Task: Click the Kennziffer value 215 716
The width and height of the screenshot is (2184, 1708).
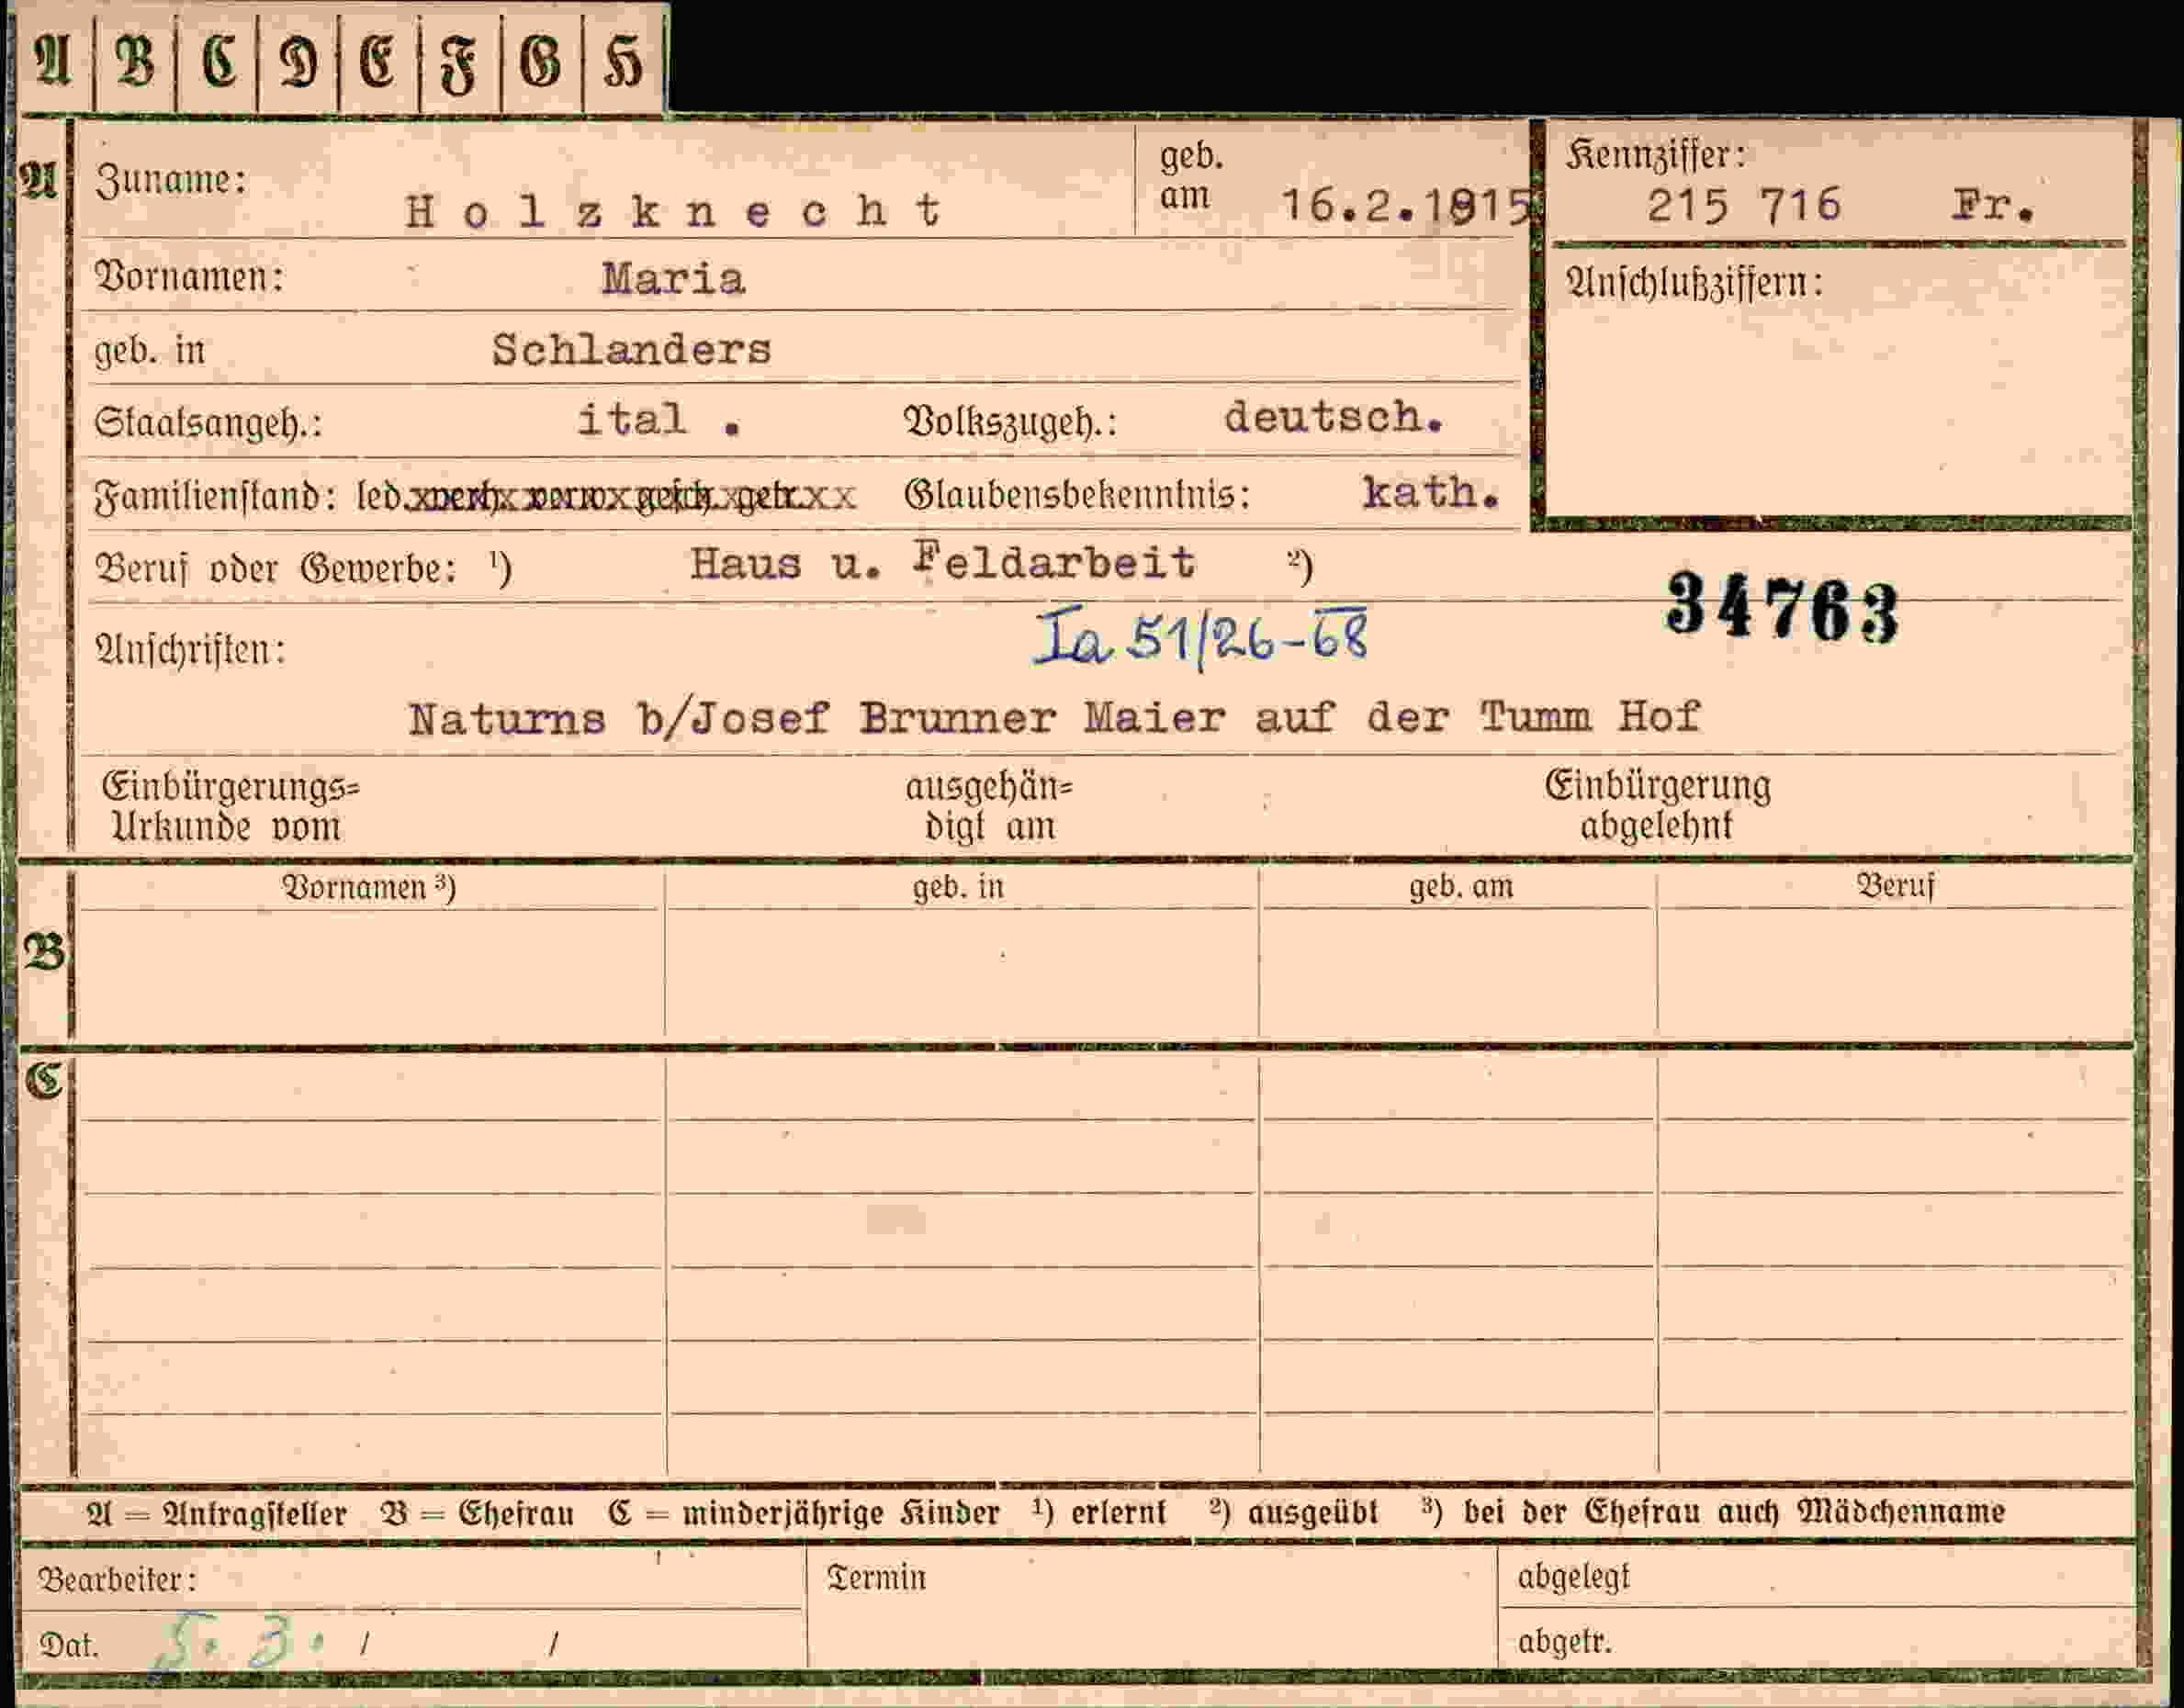Action: coord(1743,206)
